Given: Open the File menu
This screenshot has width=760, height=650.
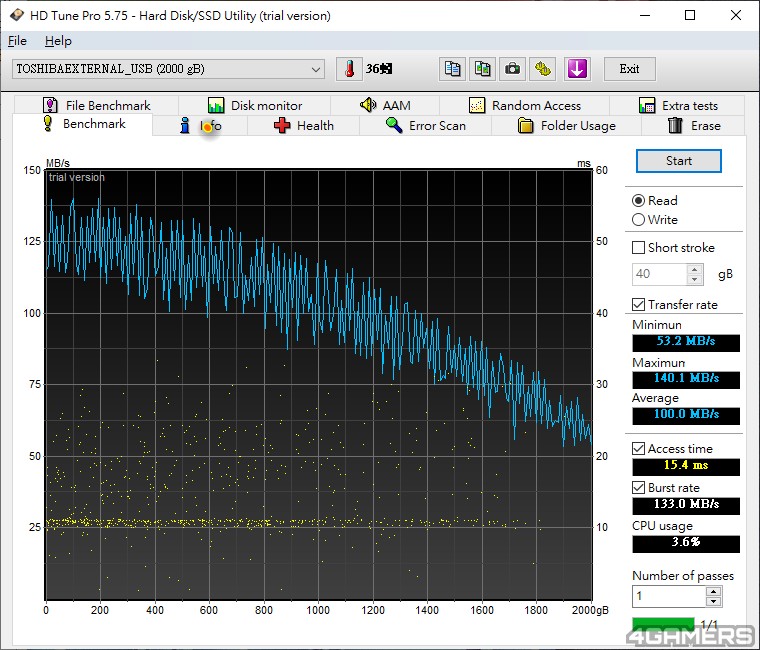Looking at the screenshot, I should coord(17,41).
